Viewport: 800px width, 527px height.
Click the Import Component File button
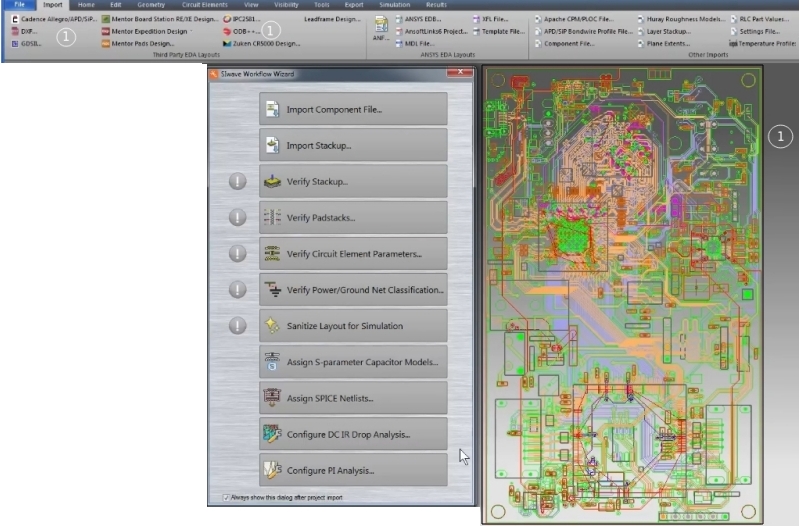pyautogui.click(x=353, y=109)
